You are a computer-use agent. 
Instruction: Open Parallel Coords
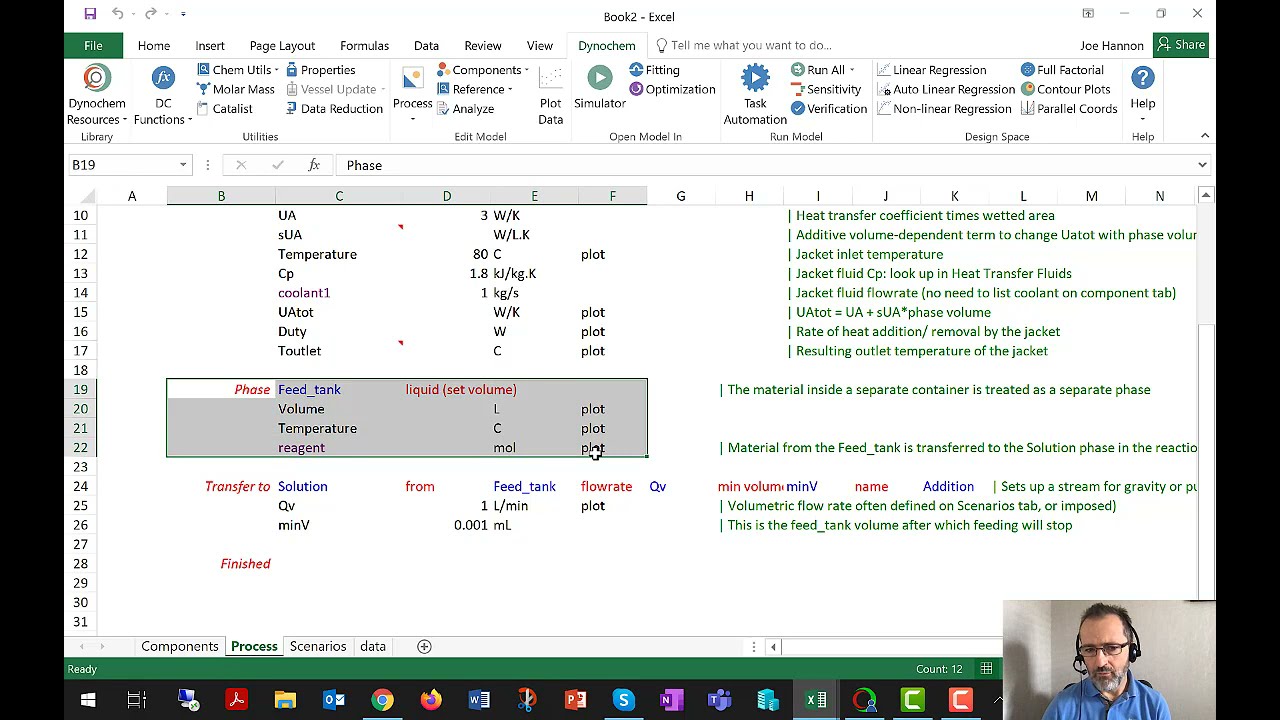pos(1069,109)
